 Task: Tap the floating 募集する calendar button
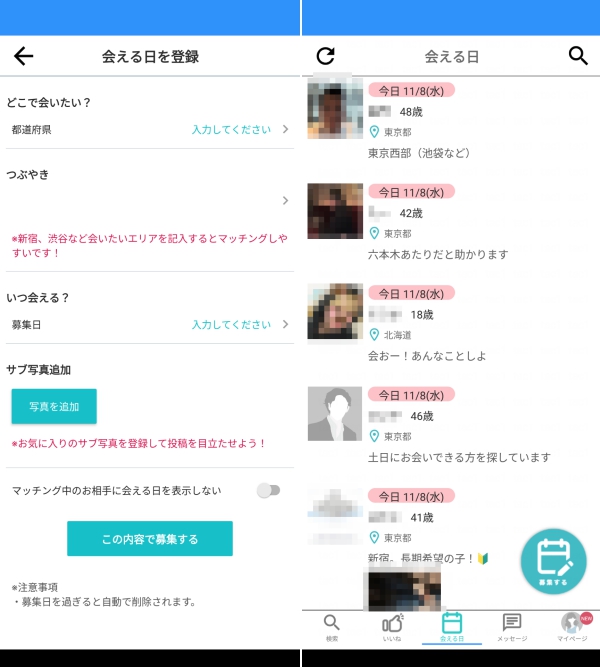[553, 561]
